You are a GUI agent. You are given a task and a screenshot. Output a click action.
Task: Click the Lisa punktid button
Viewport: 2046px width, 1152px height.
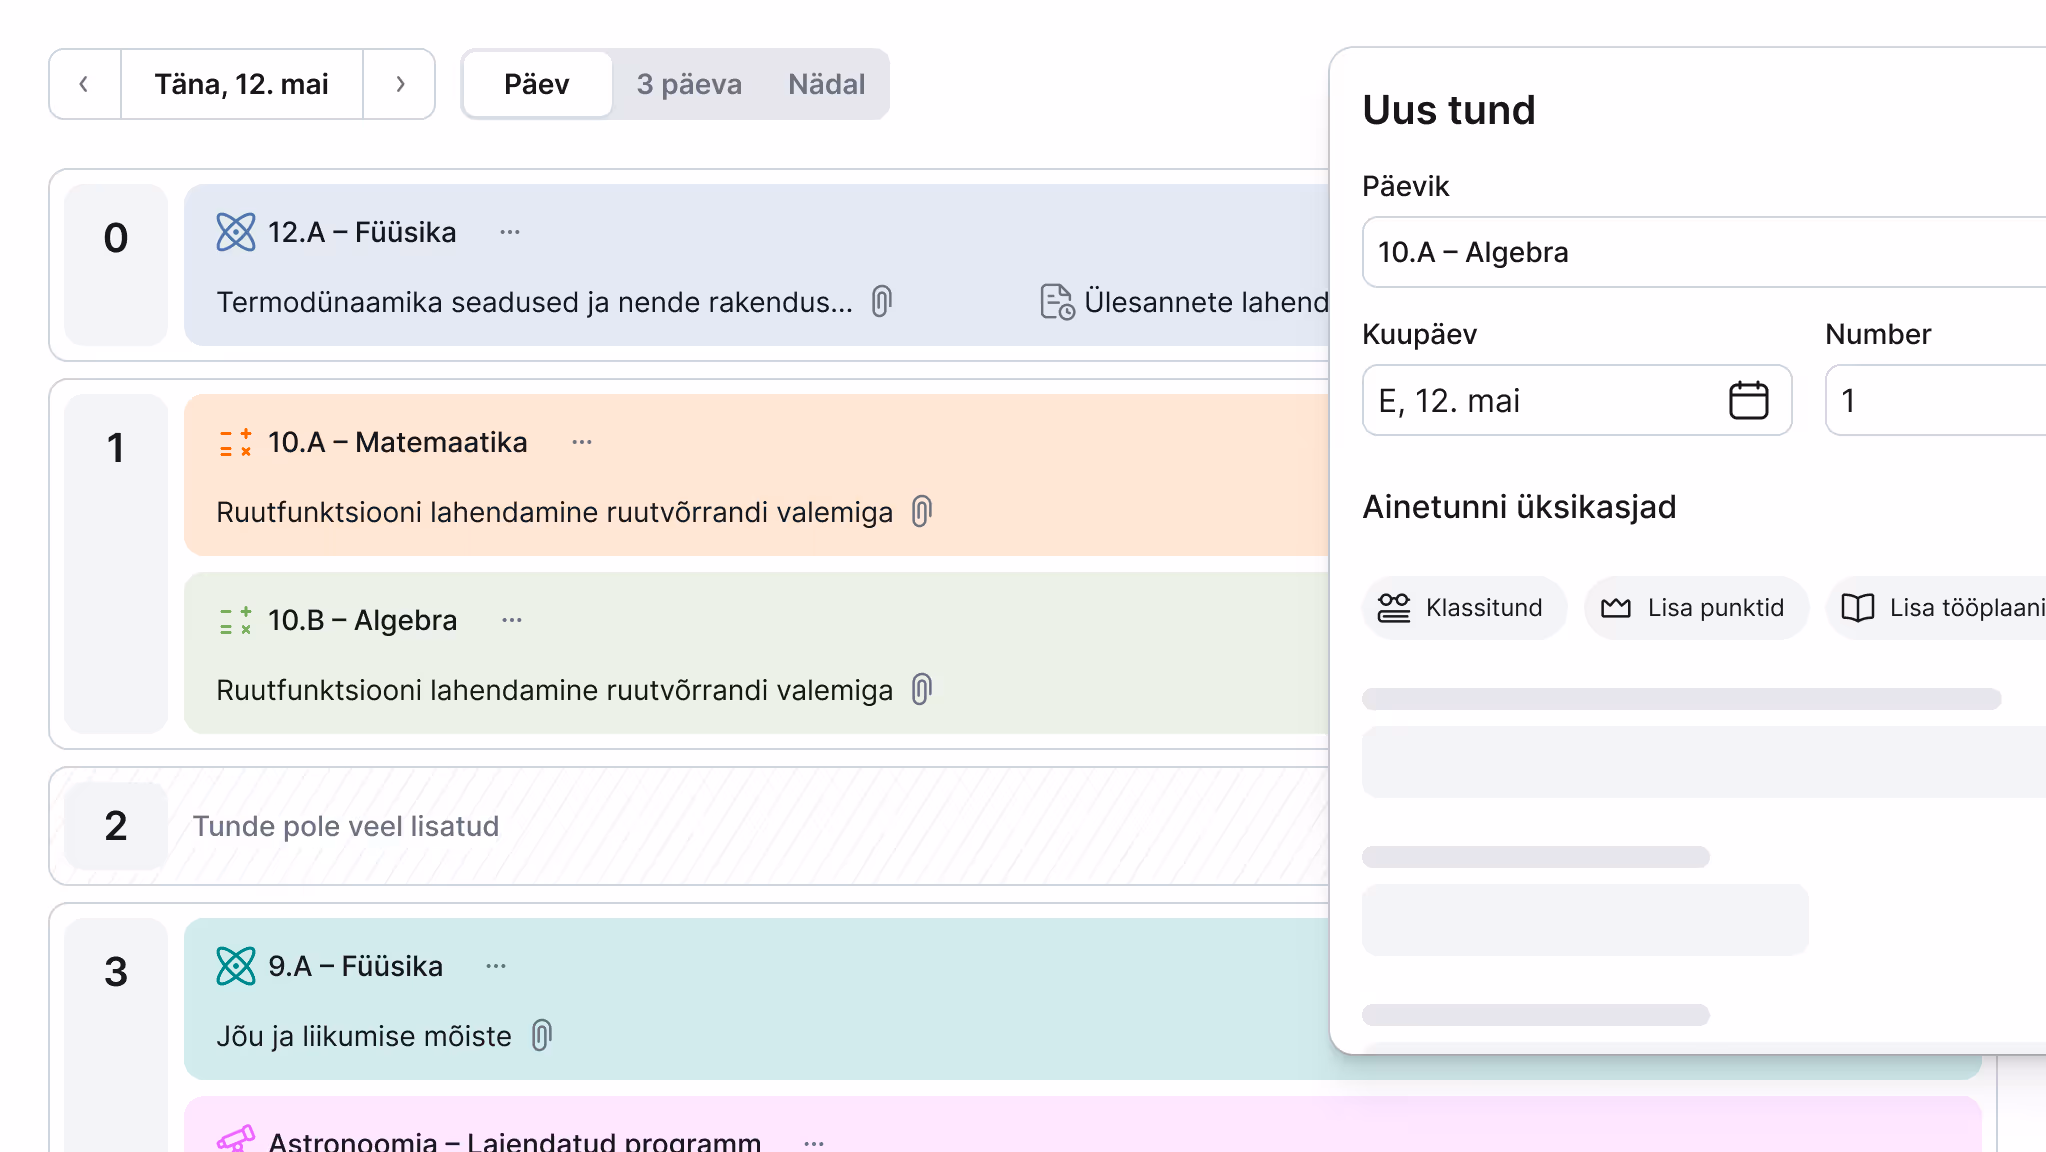1696,607
